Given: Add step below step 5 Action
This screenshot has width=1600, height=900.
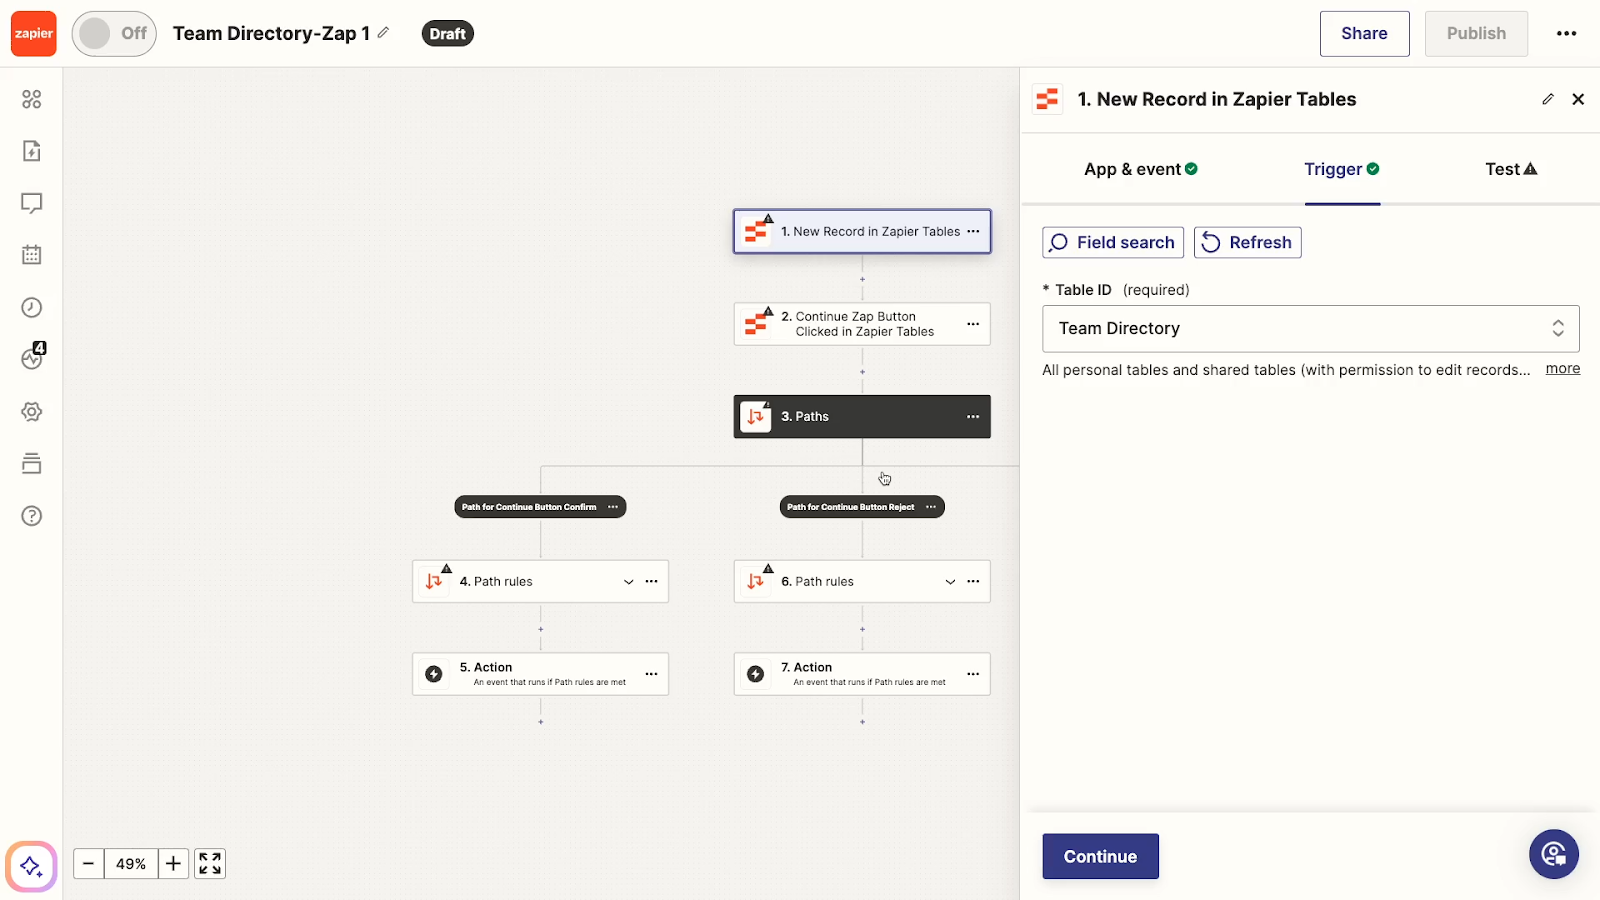Looking at the screenshot, I should 541,722.
